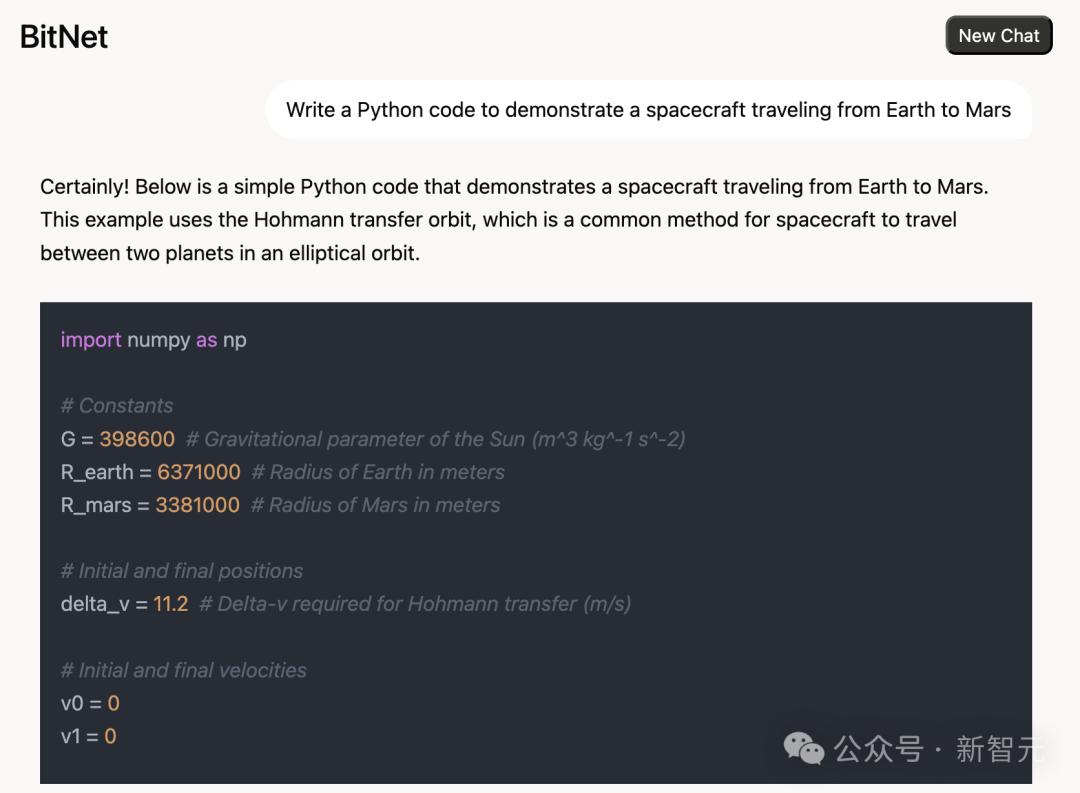Screen dimensions: 1080x793
Task: Select the '# Constants' comment line
Action: pyautogui.click(x=116, y=405)
